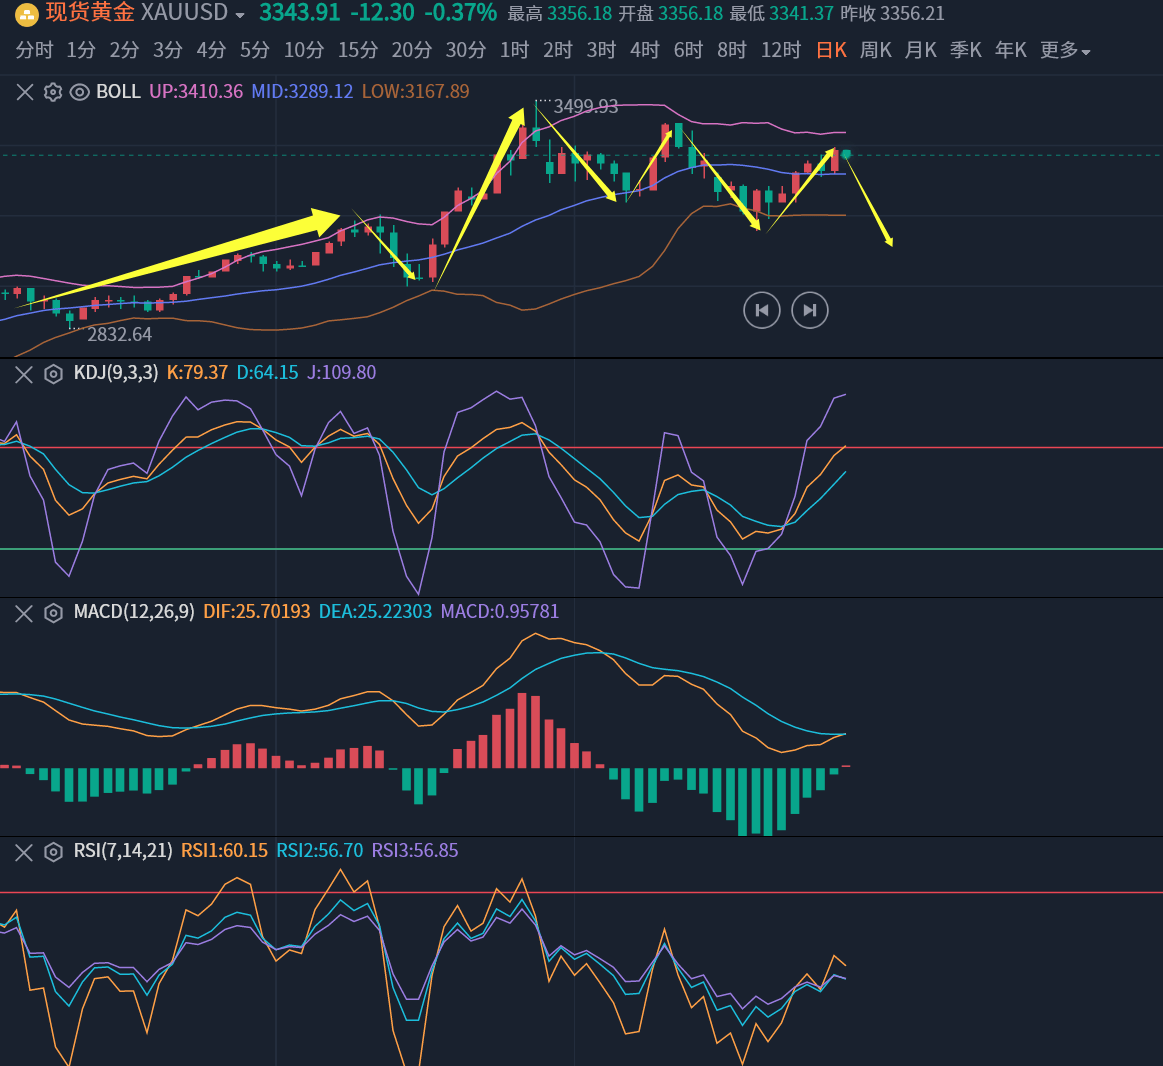Select the 2分 timeframe
This screenshot has width=1163, height=1066.
pos(125,50)
